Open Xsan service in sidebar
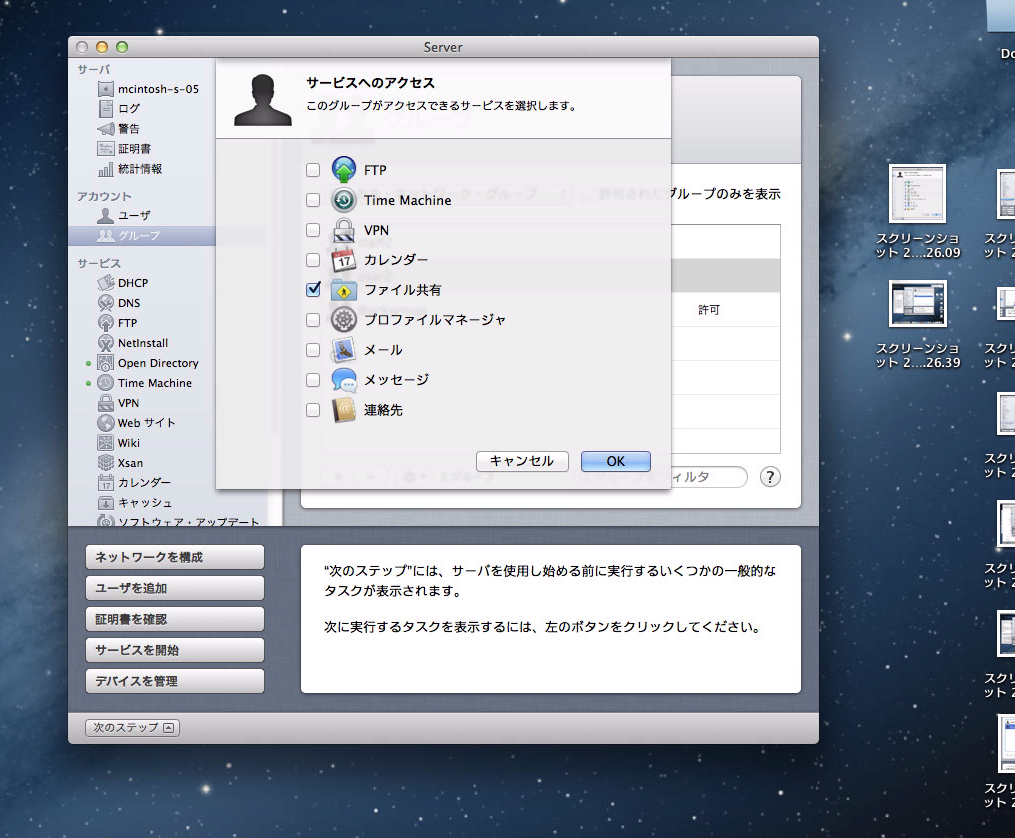The height and width of the screenshot is (838, 1015). (x=120, y=463)
